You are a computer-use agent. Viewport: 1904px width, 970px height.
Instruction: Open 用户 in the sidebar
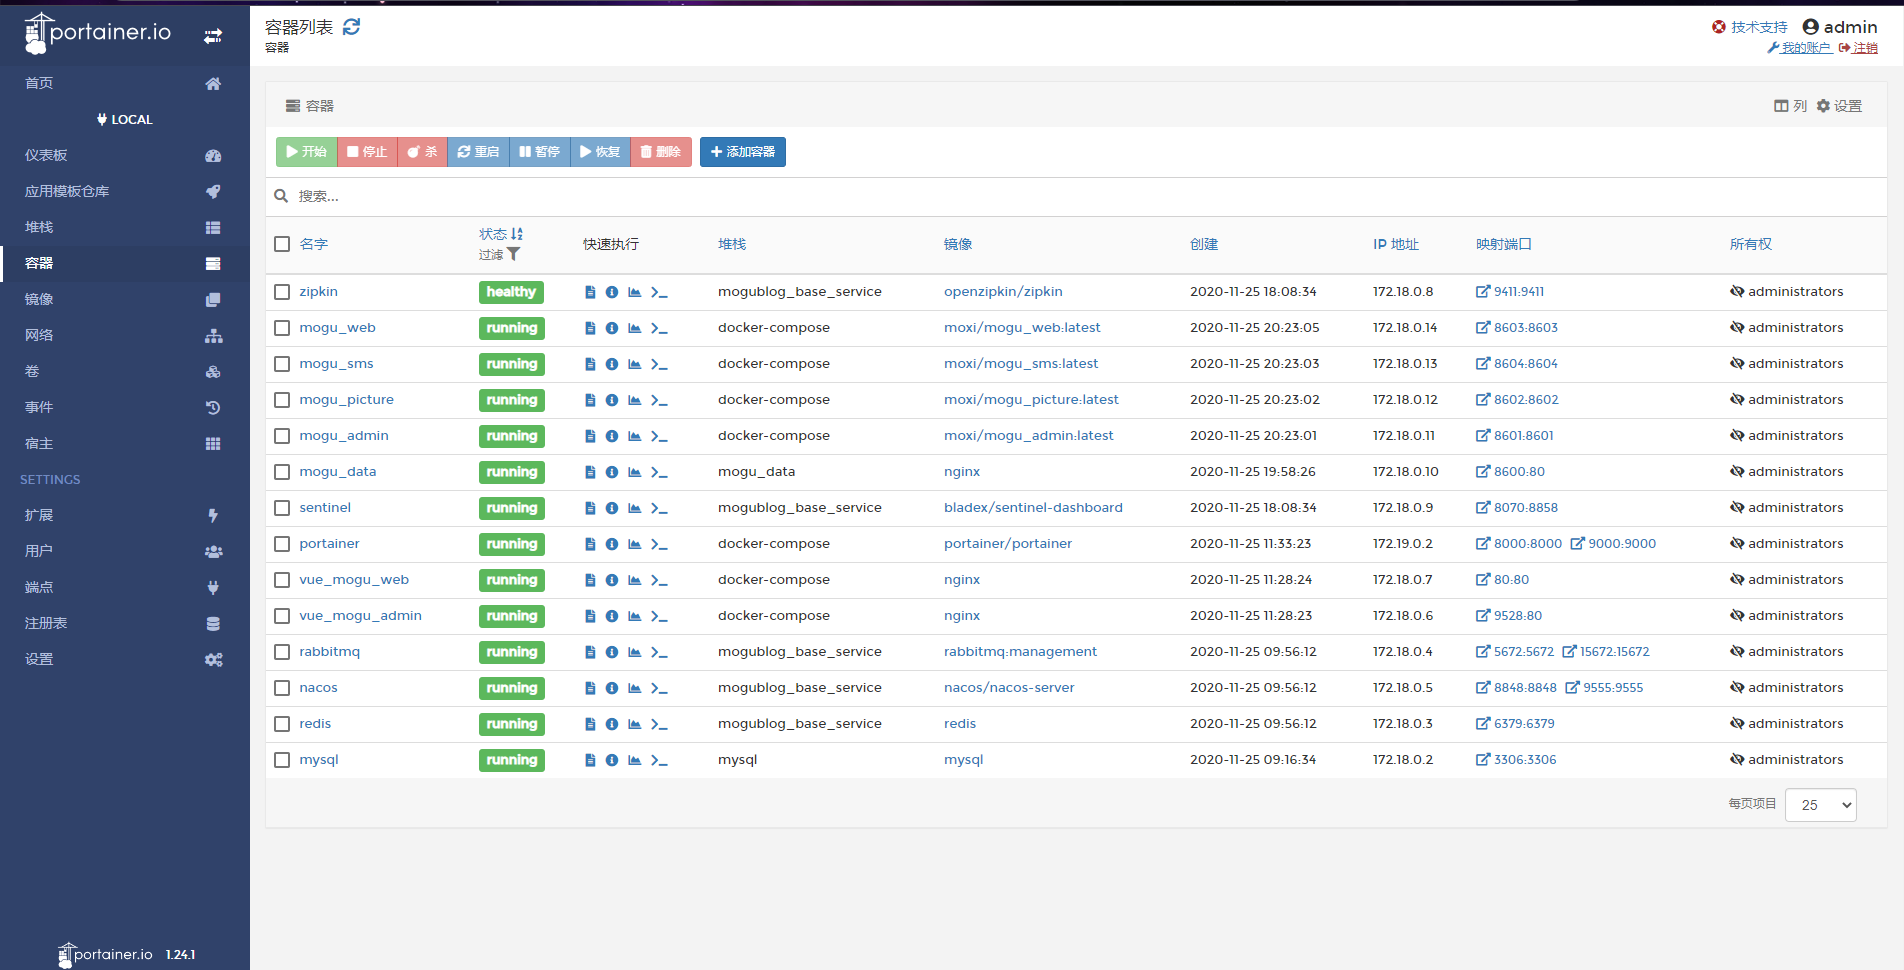[124, 551]
